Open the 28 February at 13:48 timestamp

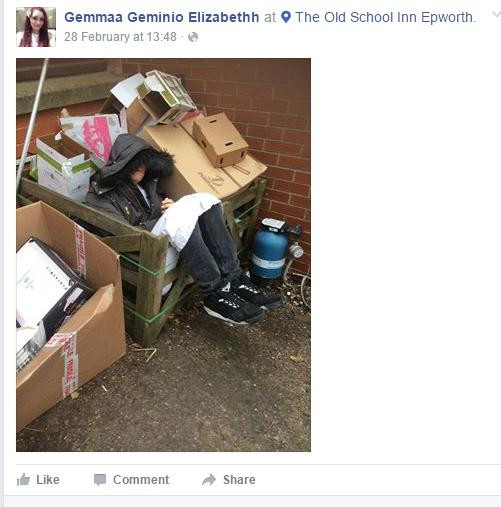coord(120,37)
